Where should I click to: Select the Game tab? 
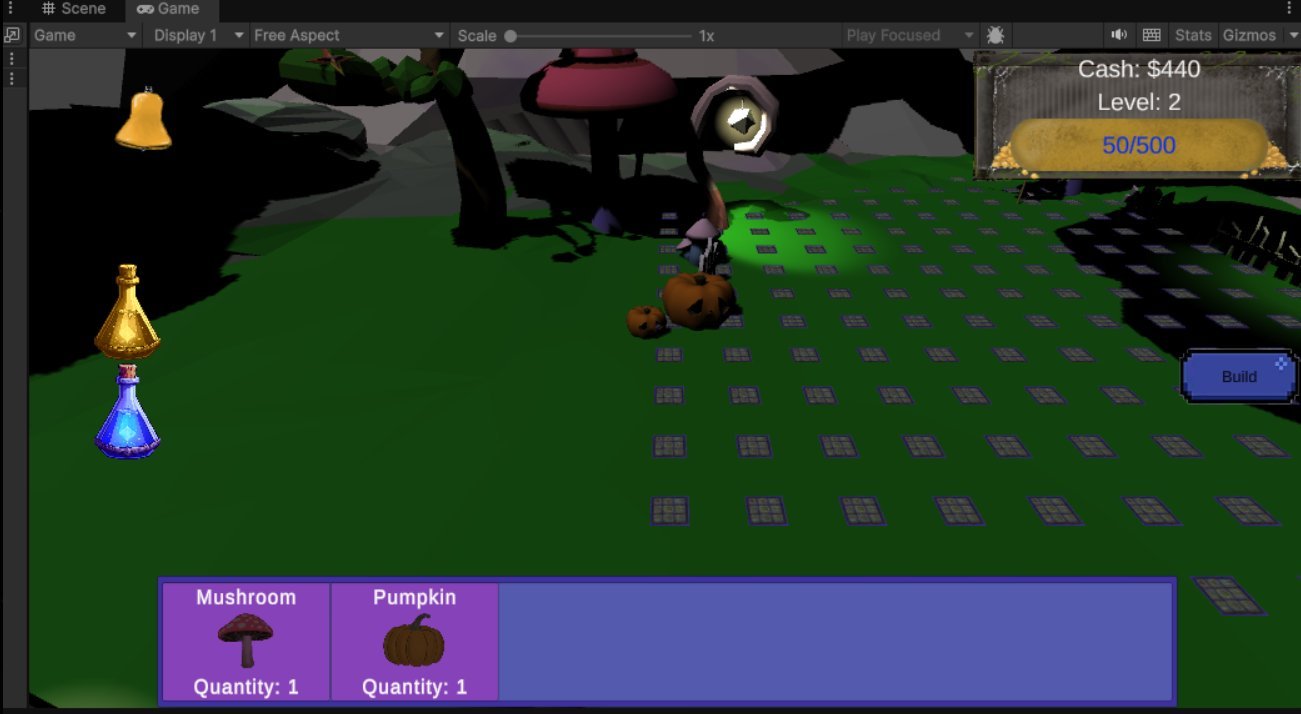pos(168,9)
